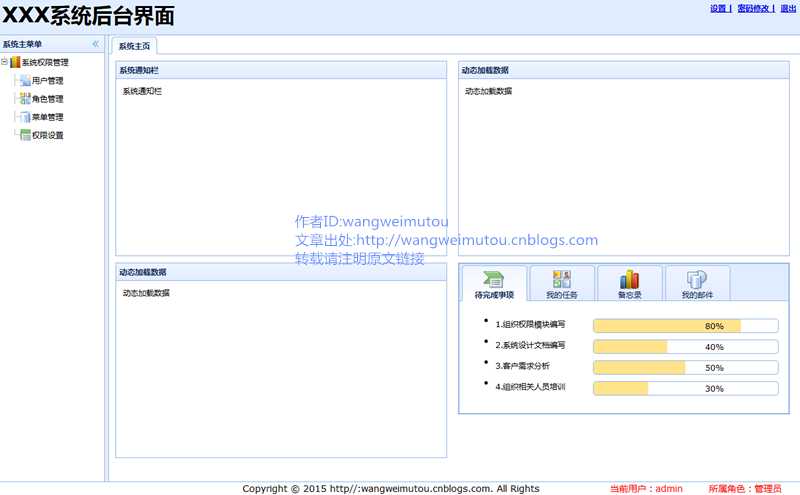Click the 40% progress bar

(686, 346)
